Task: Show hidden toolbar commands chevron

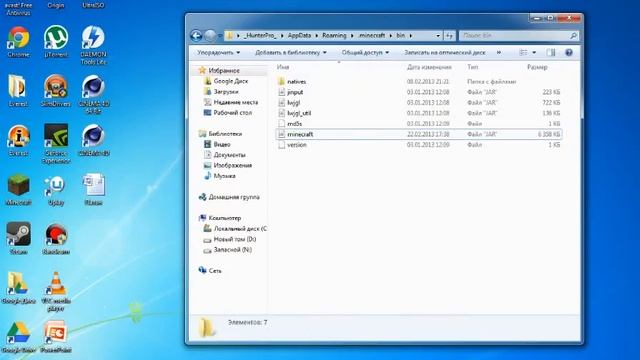Action: (499, 53)
